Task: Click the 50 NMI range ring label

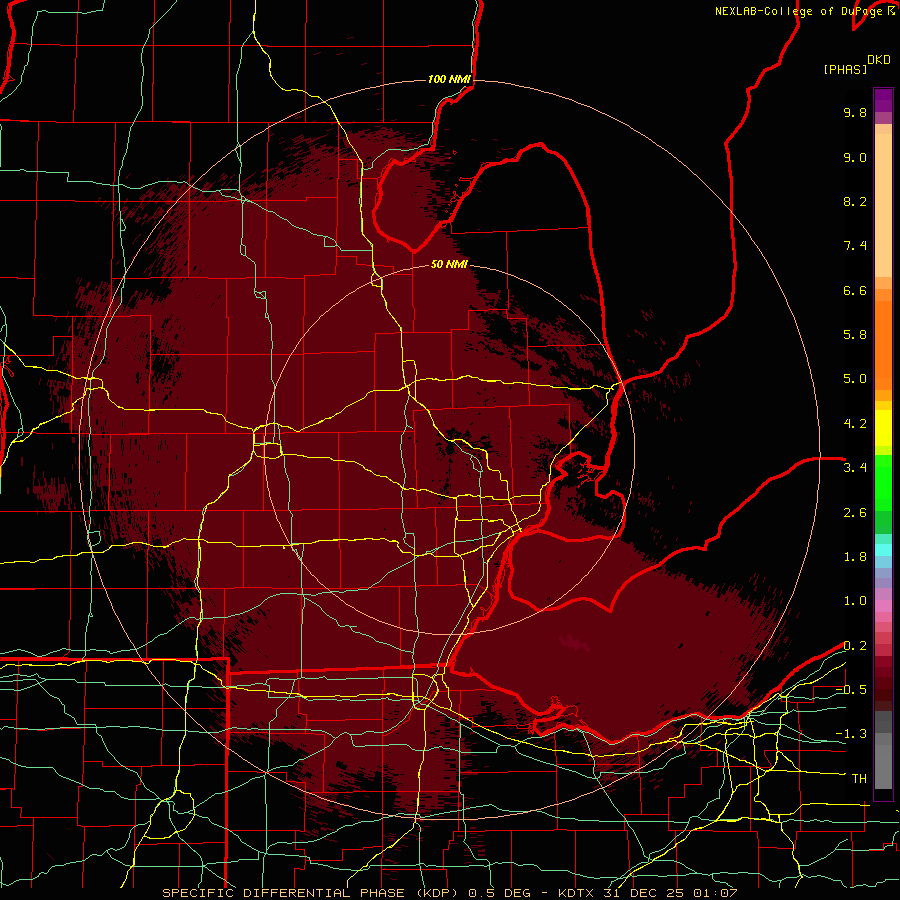Action: [449, 264]
